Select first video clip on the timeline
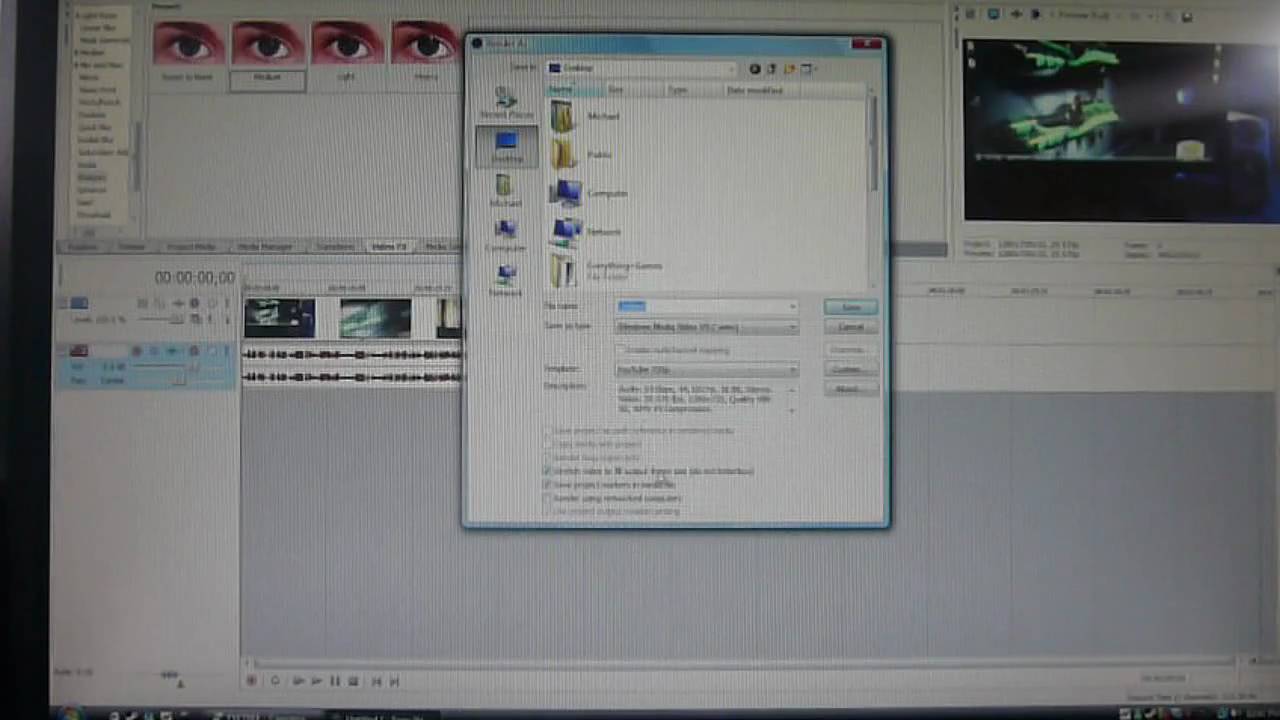The image size is (1280, 720). point(280,318)
